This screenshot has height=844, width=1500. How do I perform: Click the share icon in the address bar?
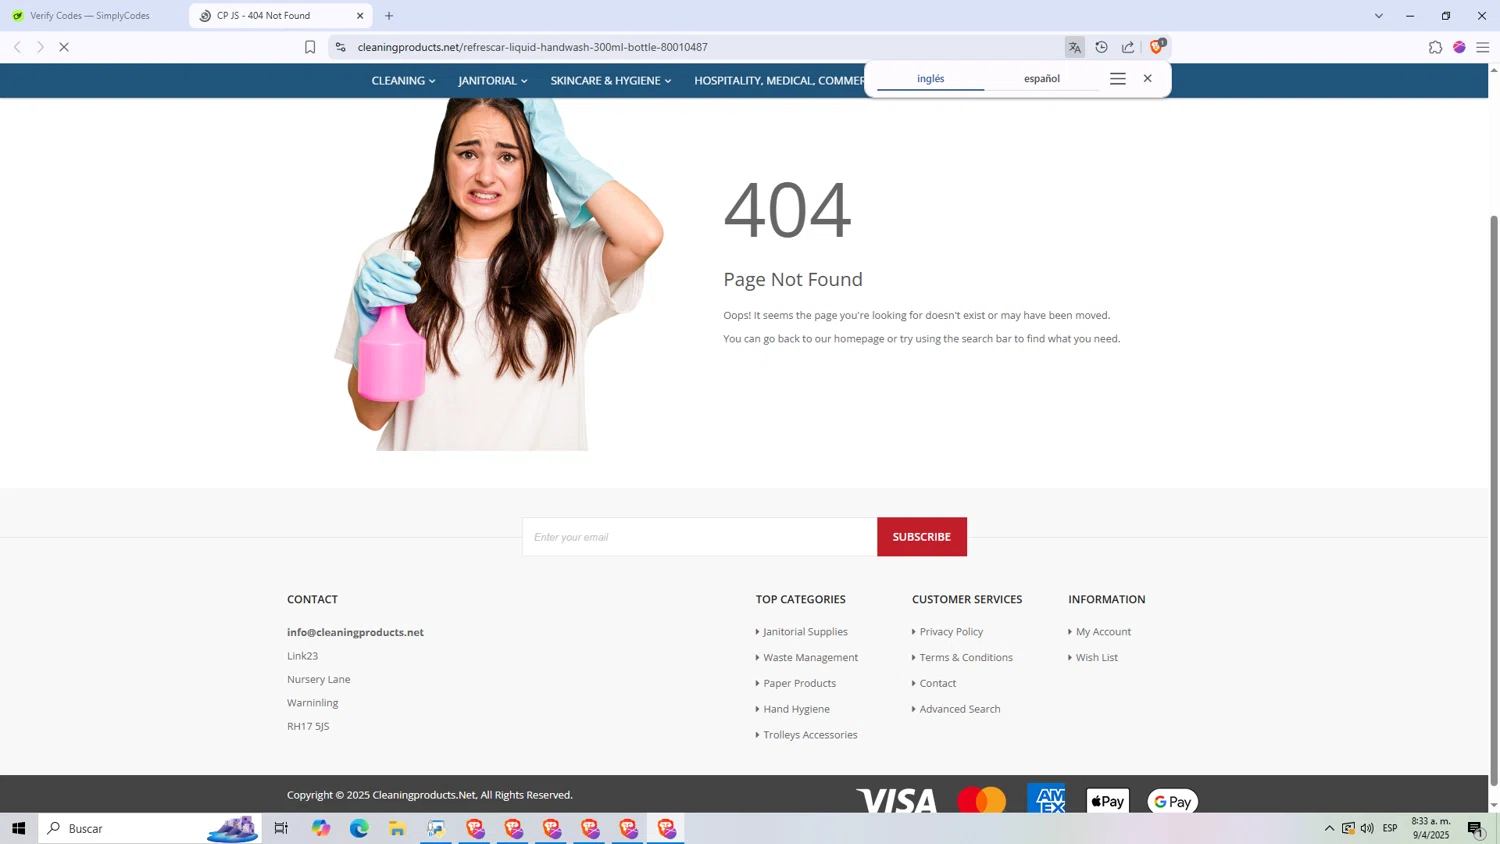click(1128, 47)
